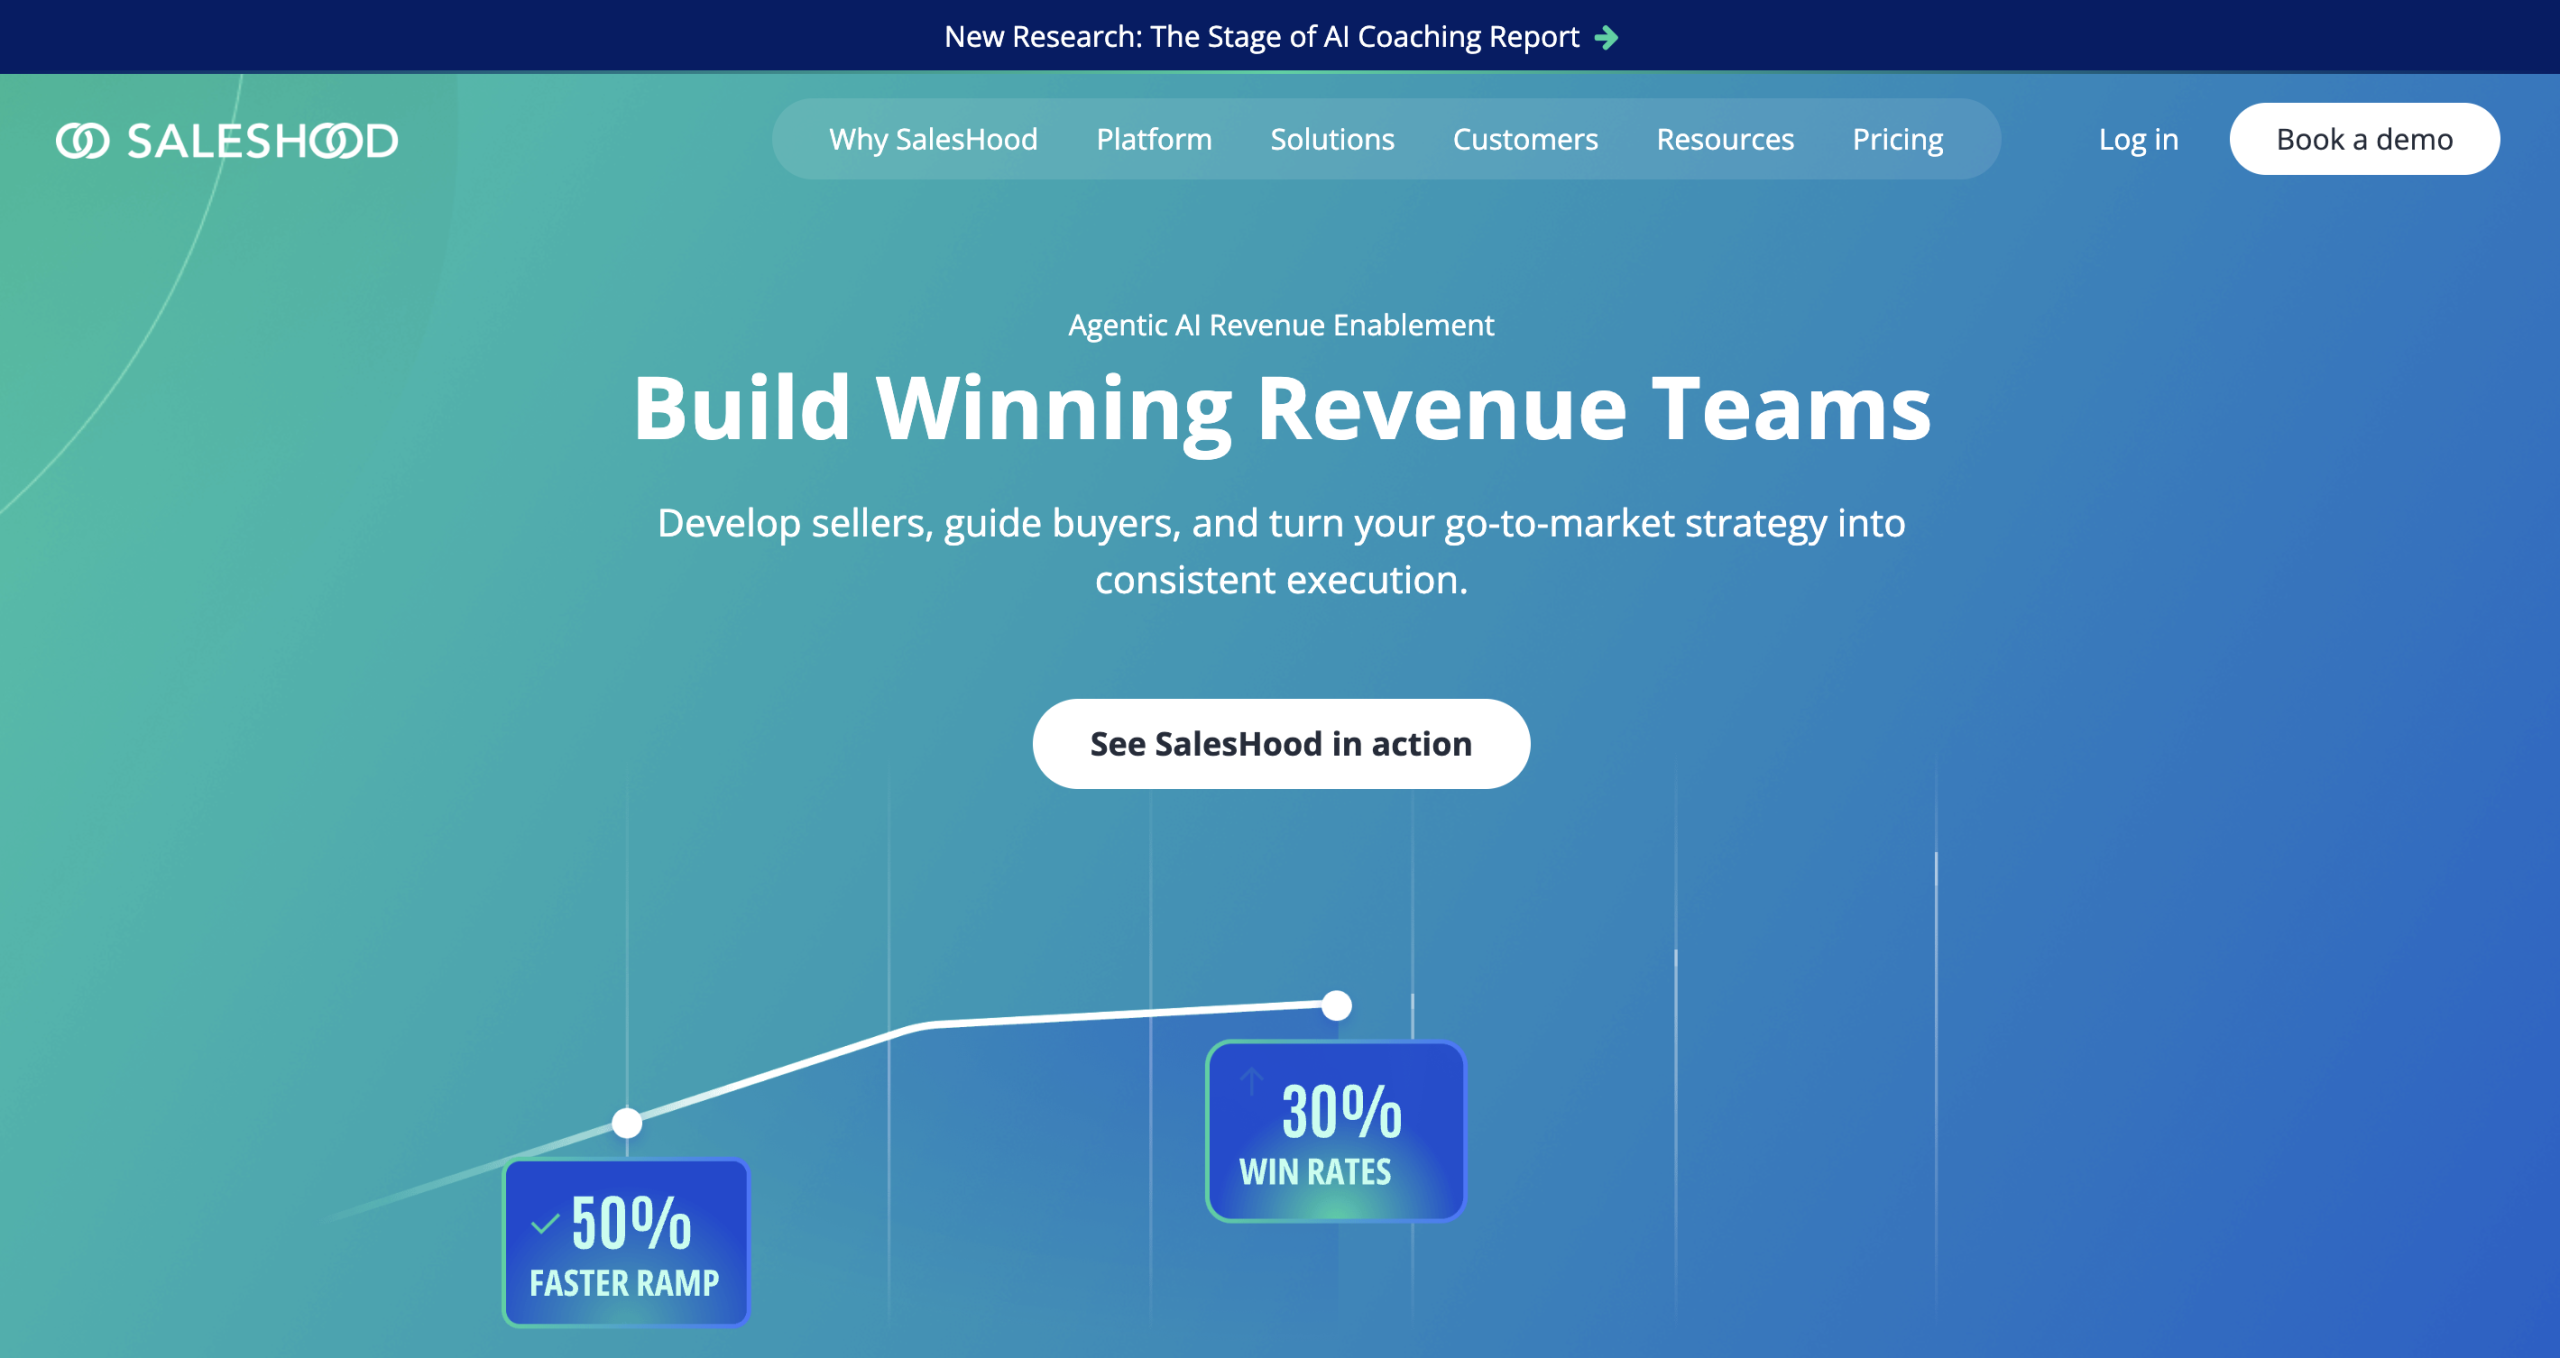This screenshot has width=2560, height=1358.
Task: Click See SalesHood in action button
Action: [1281, 744]
